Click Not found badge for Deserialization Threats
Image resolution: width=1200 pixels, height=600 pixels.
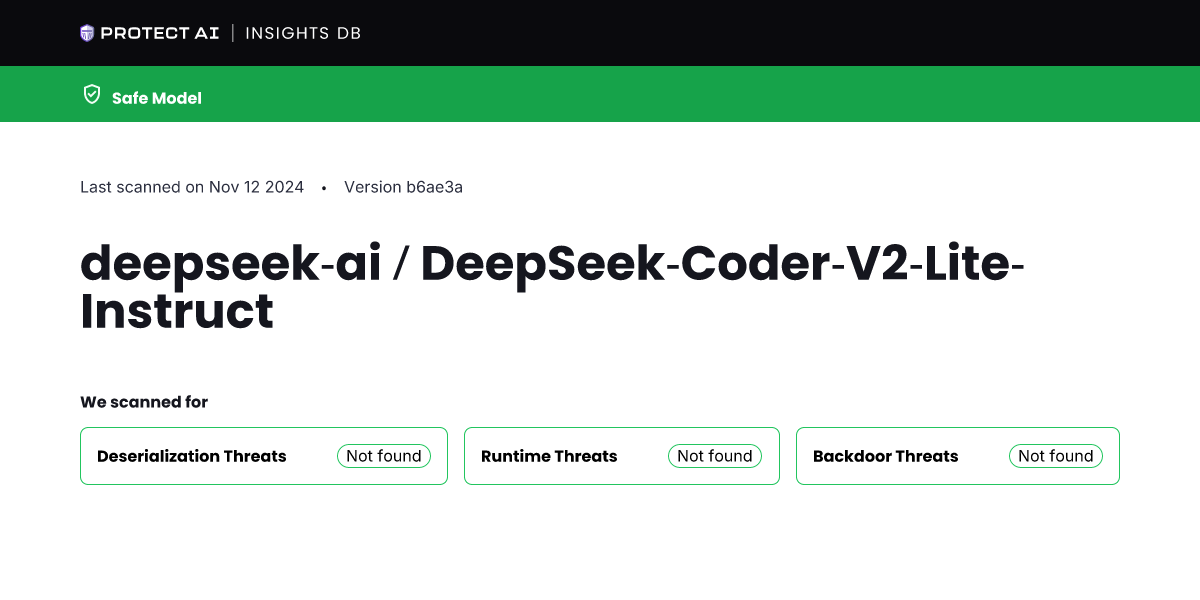pyautogui.click(x=384, y=456)
